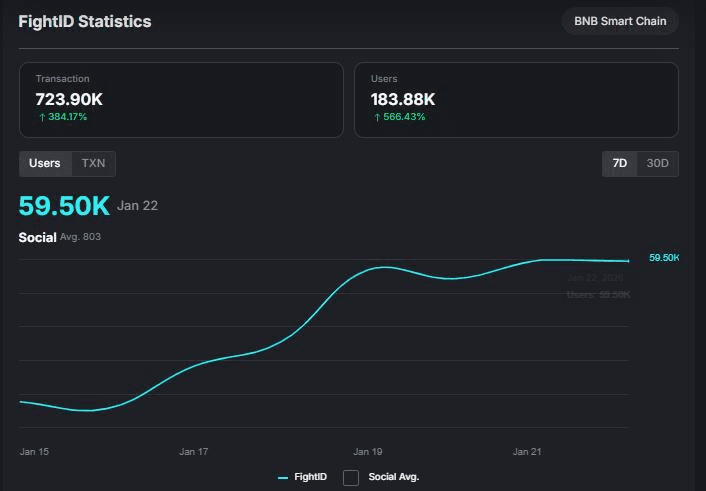Click the 59.50K end-of-line value label
This screenshot has height=491, width=706.
pyautogui.click(x=664, y=258)
